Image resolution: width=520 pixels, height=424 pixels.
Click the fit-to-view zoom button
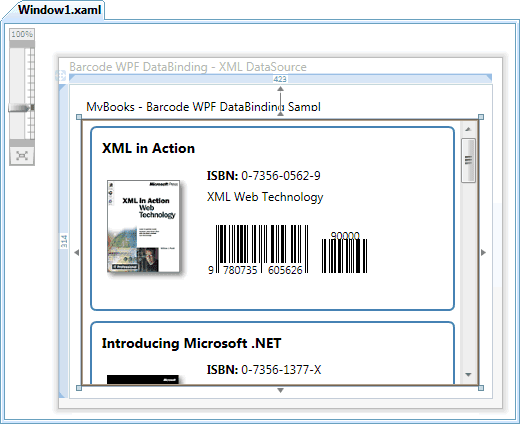(22, 156)
